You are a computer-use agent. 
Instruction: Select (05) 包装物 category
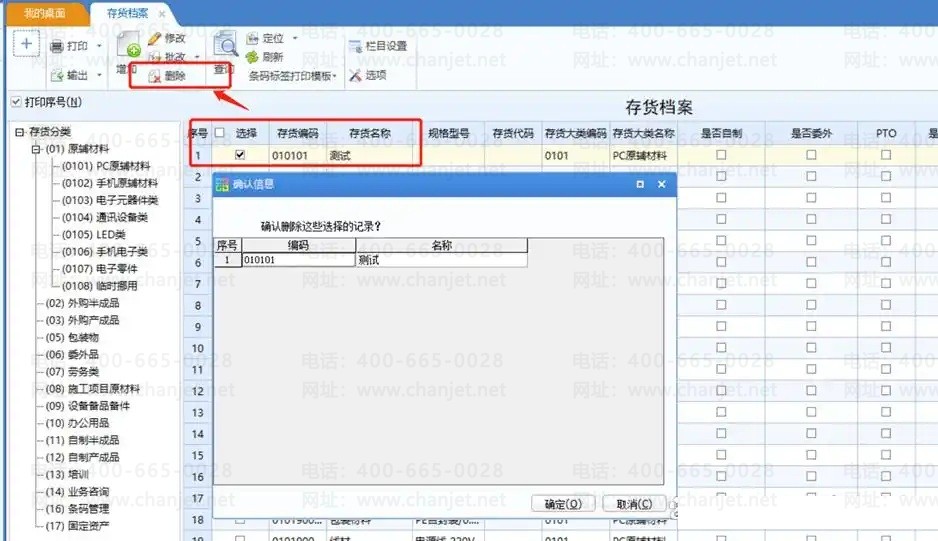coord(72,338)
